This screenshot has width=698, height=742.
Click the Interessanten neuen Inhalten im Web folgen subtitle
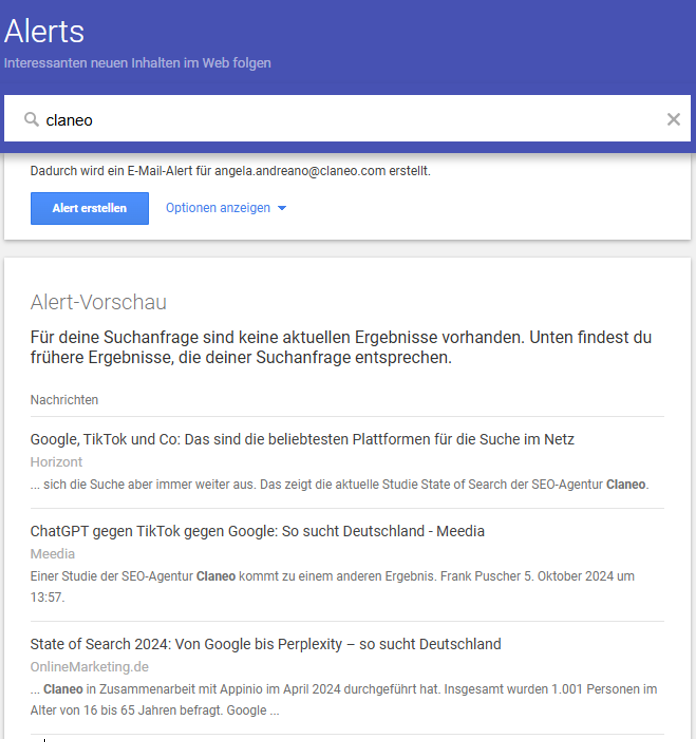[138, 63]
